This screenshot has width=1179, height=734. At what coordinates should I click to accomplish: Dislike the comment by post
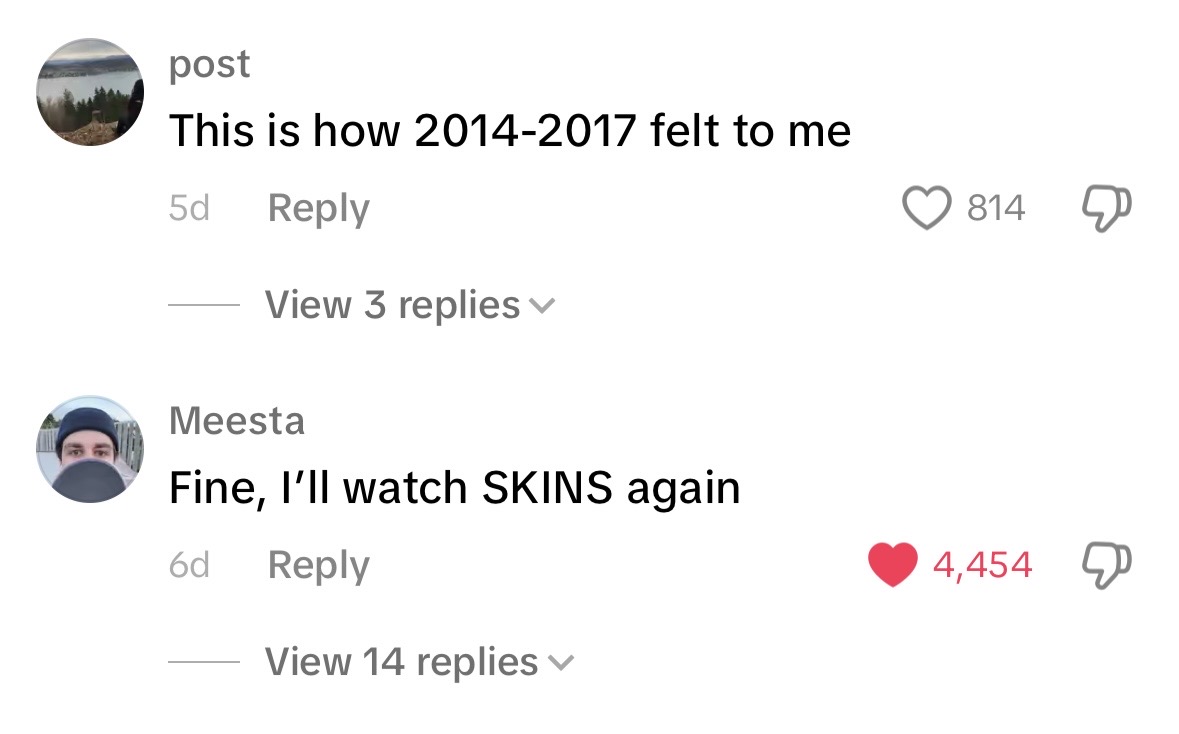pyautogui.click(x=1108, y=208)
